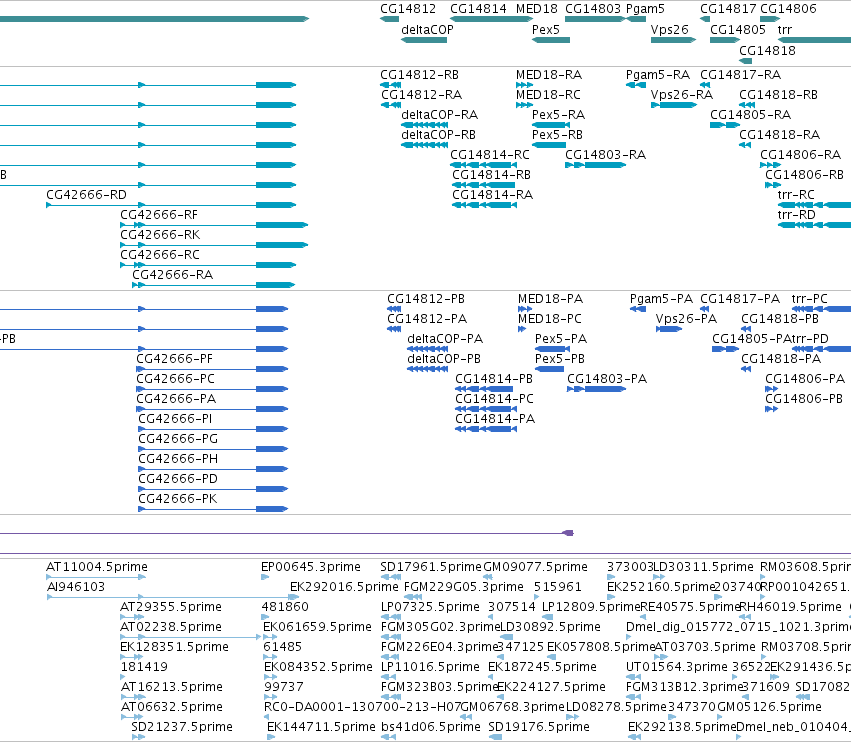Image resolution: width=851 pixels, height=742 pixels.
Task: Click EST AT11004.5prime label
Action: (97, 567)
